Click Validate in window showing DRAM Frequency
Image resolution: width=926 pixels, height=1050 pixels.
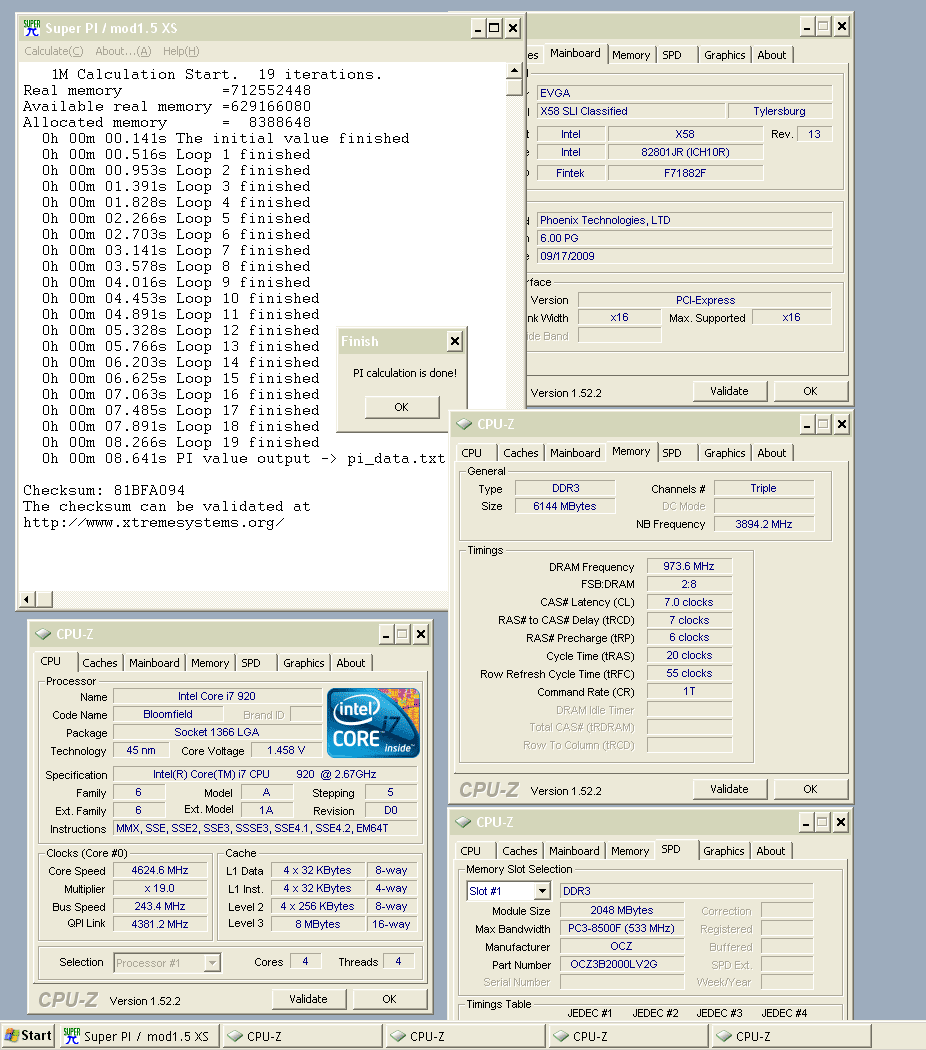[x=730, y=789]
